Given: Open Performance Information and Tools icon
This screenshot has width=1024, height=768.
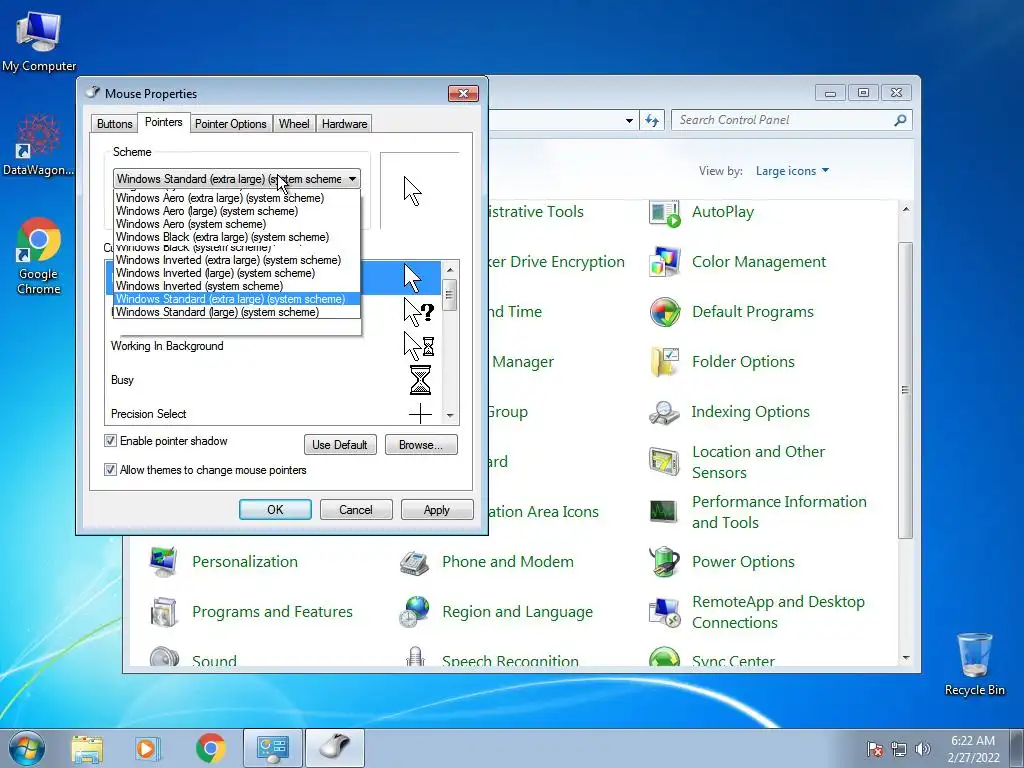Looking at the screenshot, I should 665,512.
